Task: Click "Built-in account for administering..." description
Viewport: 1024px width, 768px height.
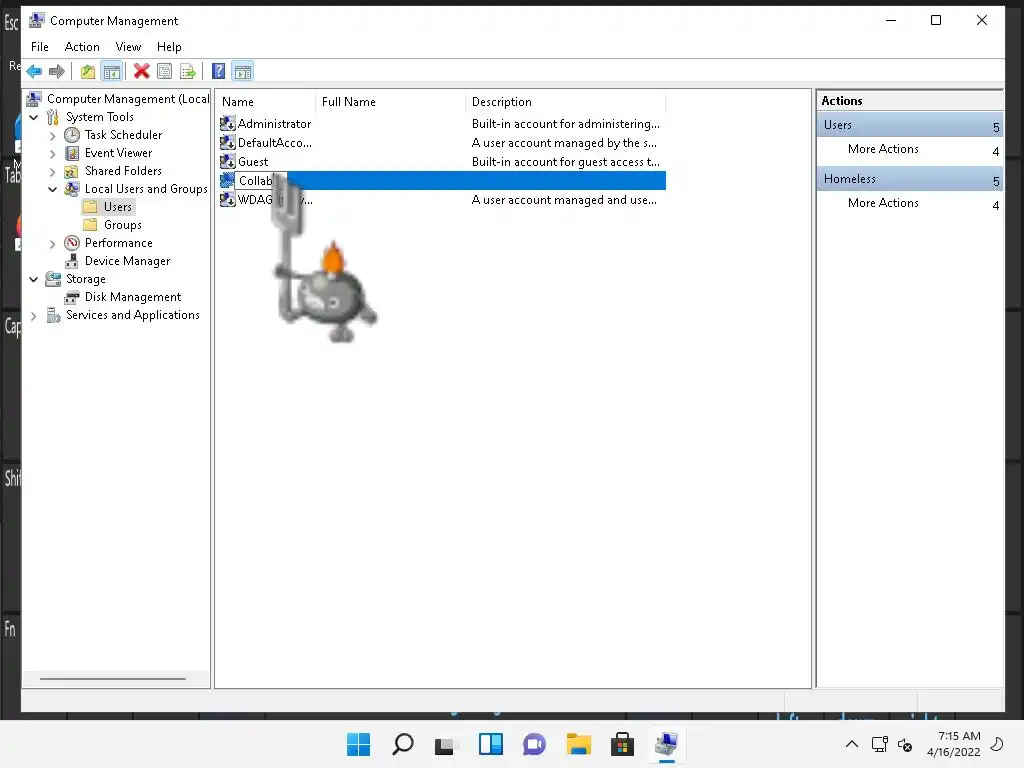Action: click(566, 123)
